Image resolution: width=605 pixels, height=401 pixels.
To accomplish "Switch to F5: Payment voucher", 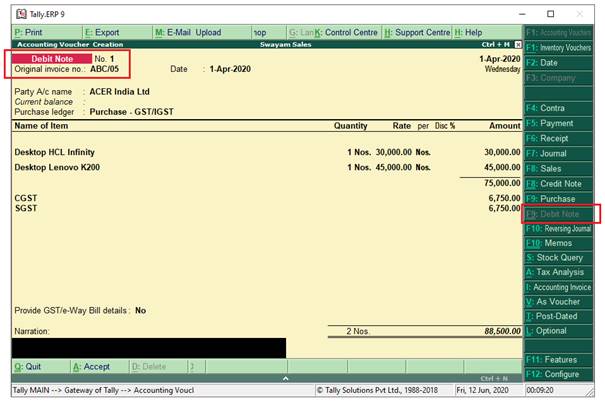I will point(559,123).
